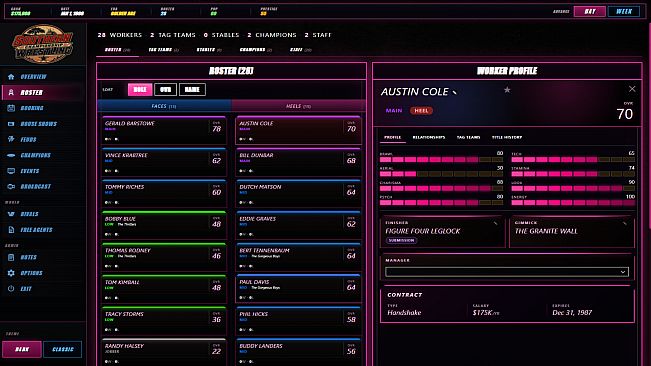
Task: Favorite Austin Cole with star icon
Action: (507, 90)
